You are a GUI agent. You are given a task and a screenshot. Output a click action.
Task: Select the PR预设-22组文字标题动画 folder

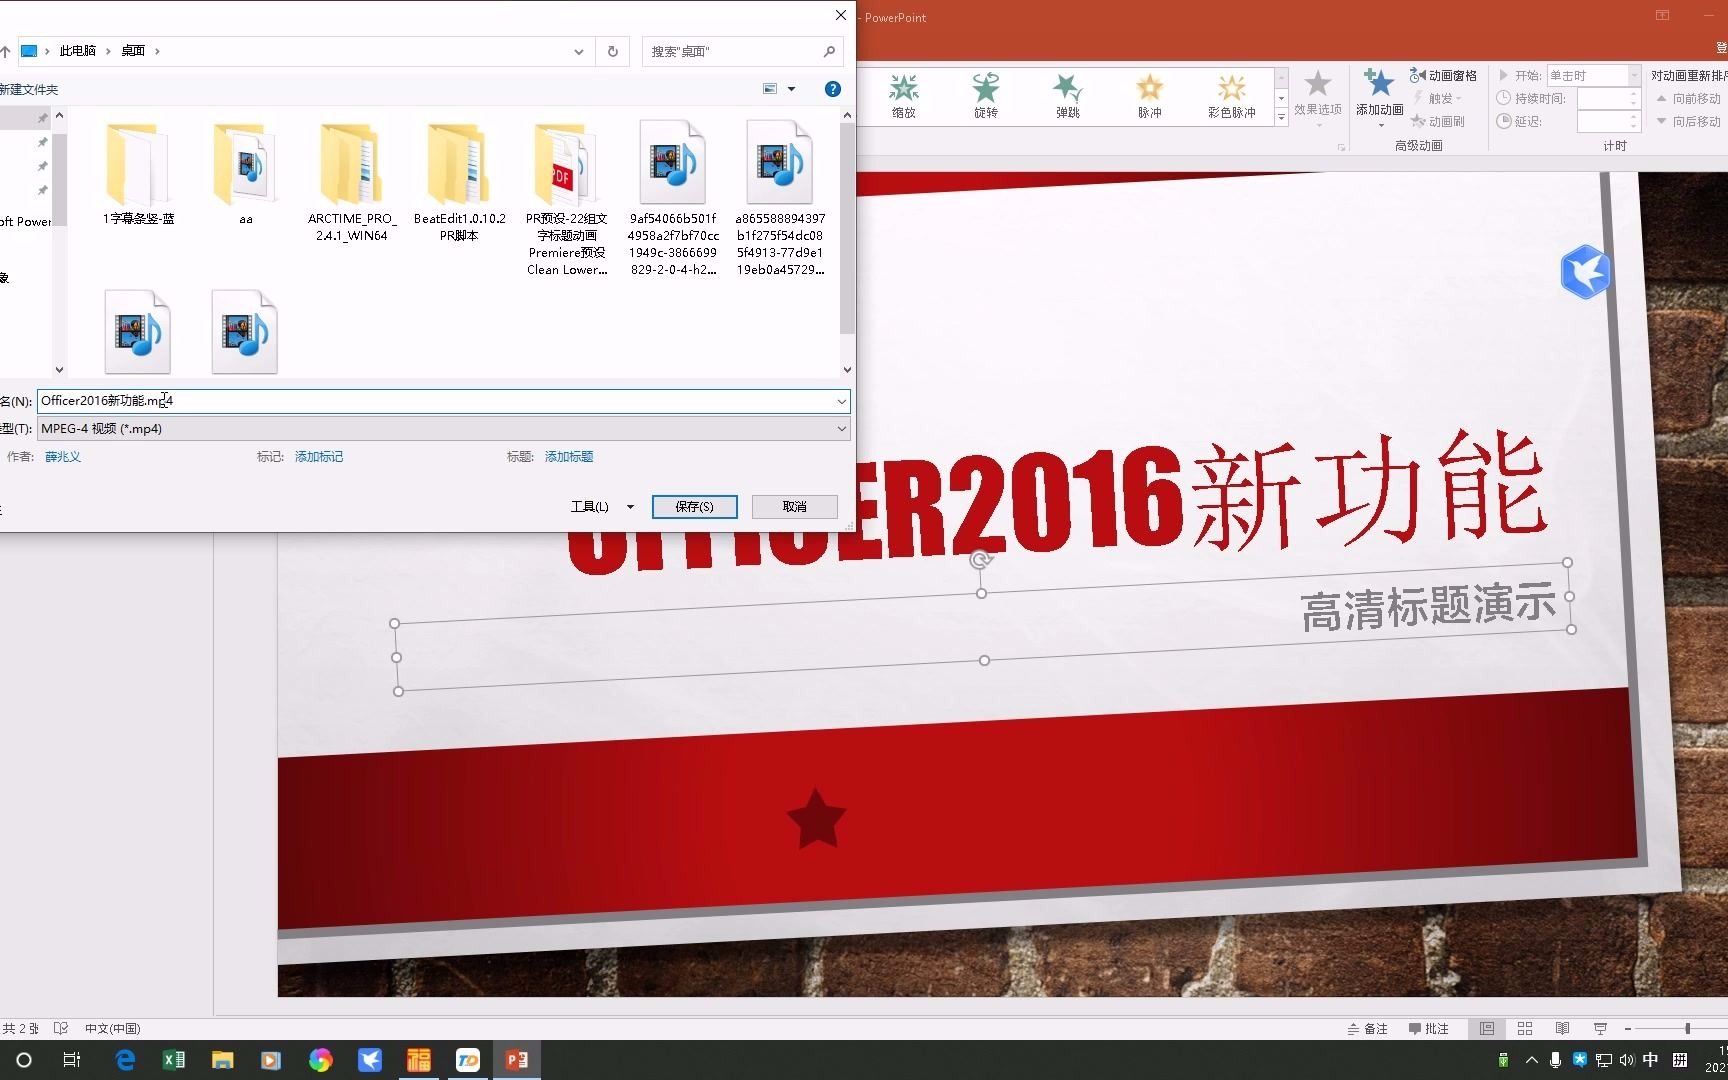pyautogui.click(x=567, y=199)
